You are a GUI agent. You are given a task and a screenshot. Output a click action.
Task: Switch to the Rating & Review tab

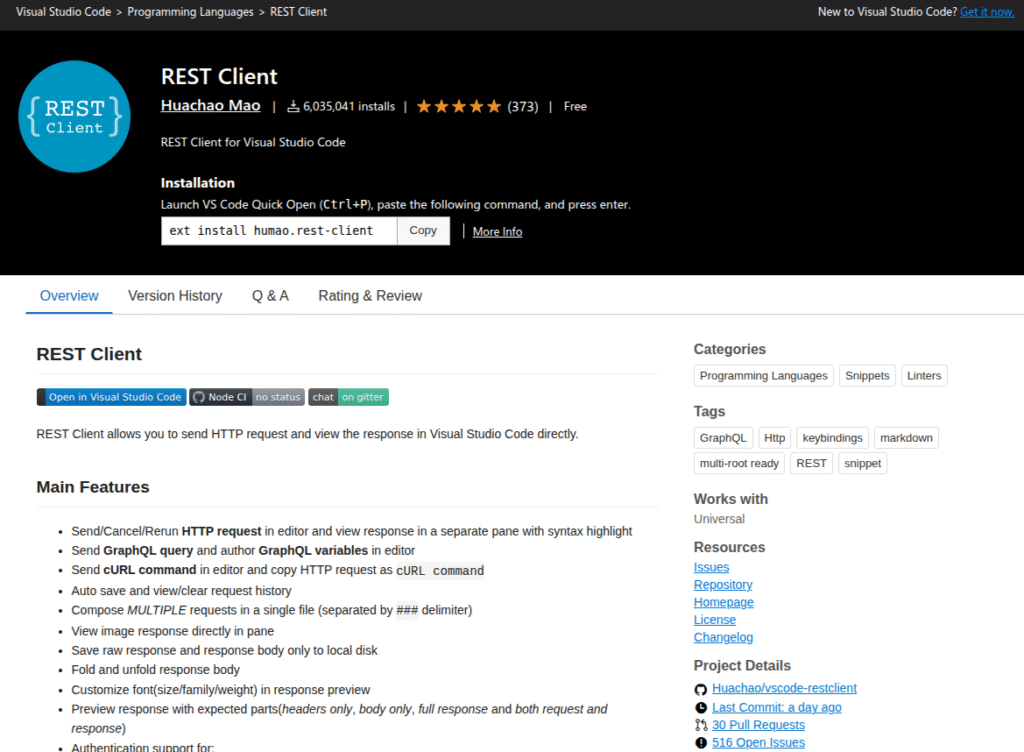[x=370, y=296]
